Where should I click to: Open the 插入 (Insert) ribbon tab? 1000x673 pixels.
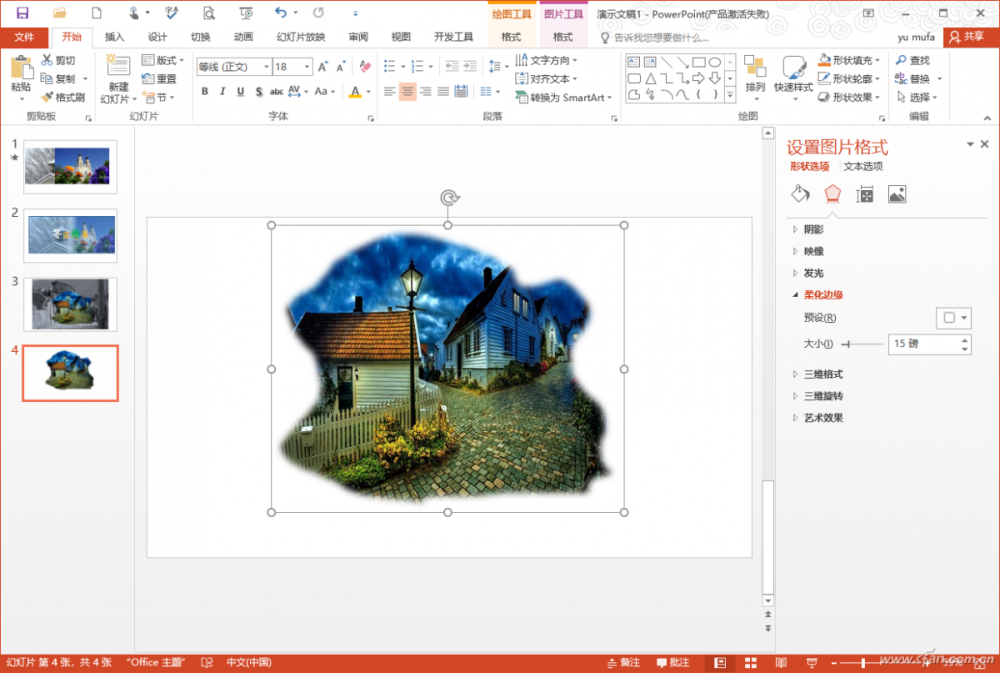click(x=115, y=37)
